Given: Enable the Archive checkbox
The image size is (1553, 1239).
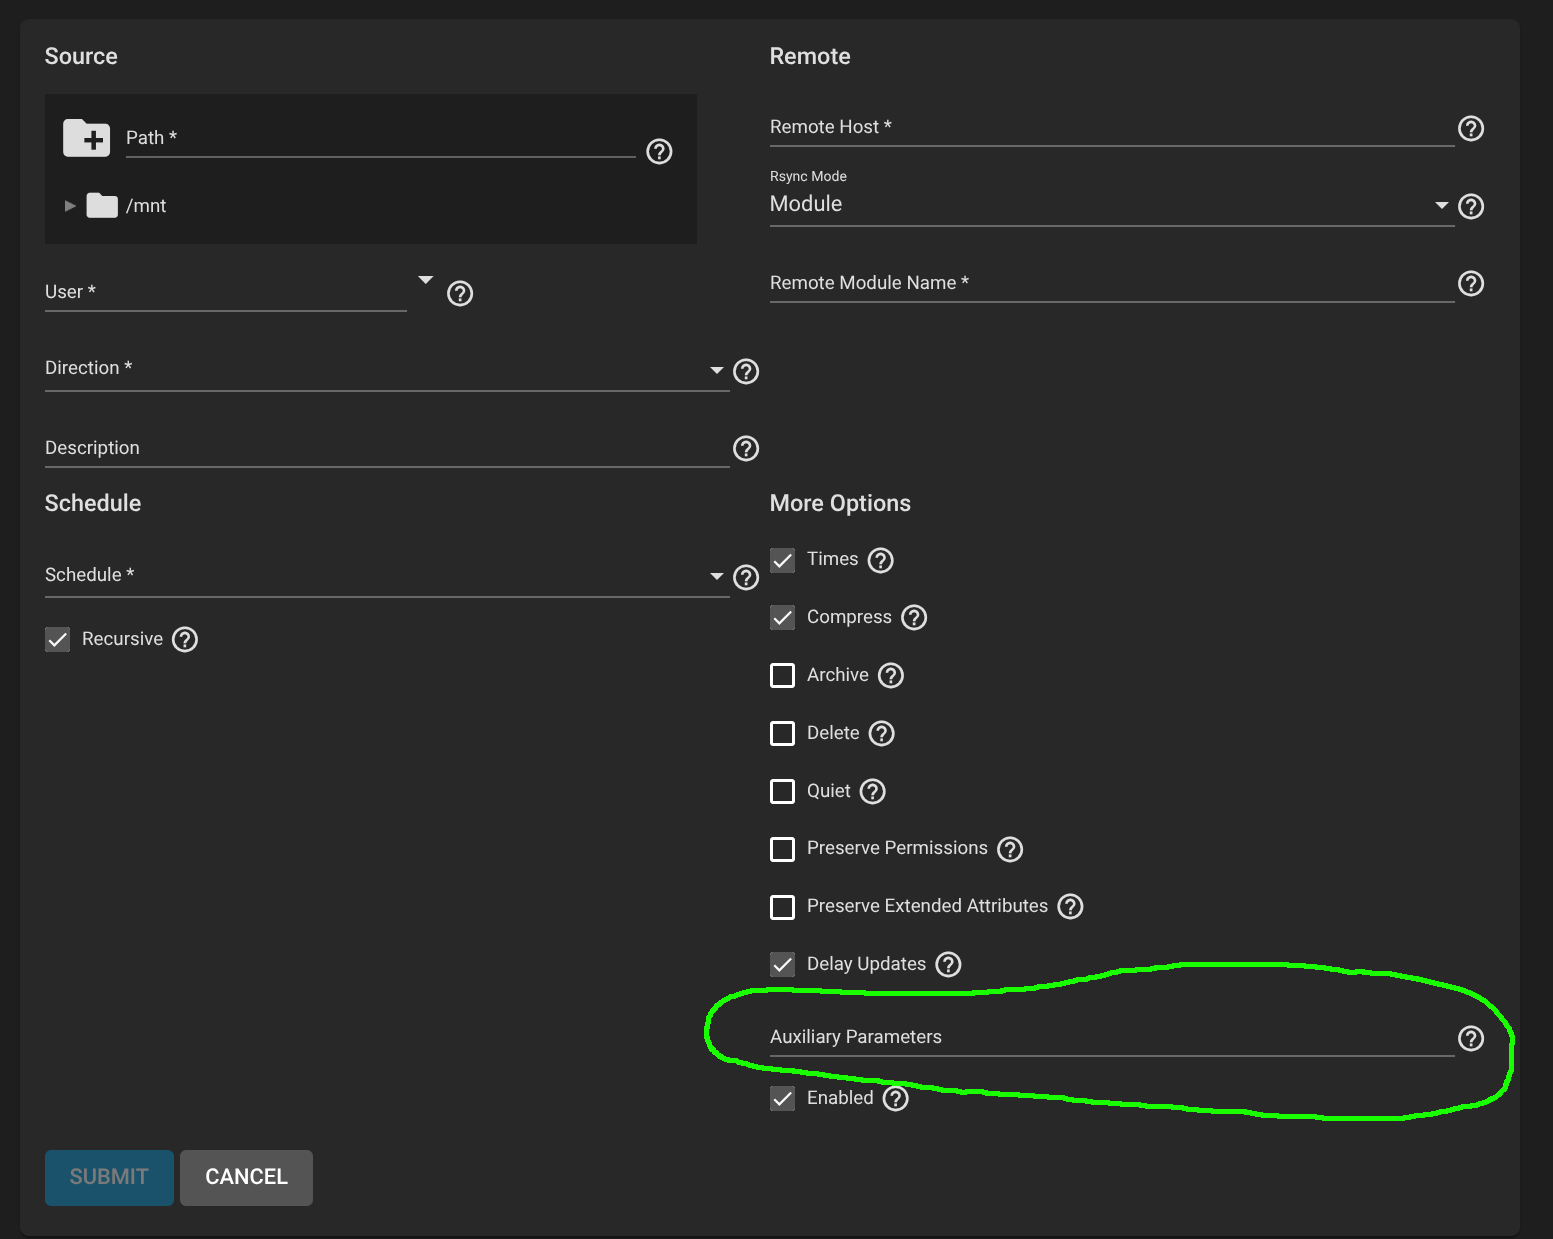Looking at the screenshot, I should (783, 675).
